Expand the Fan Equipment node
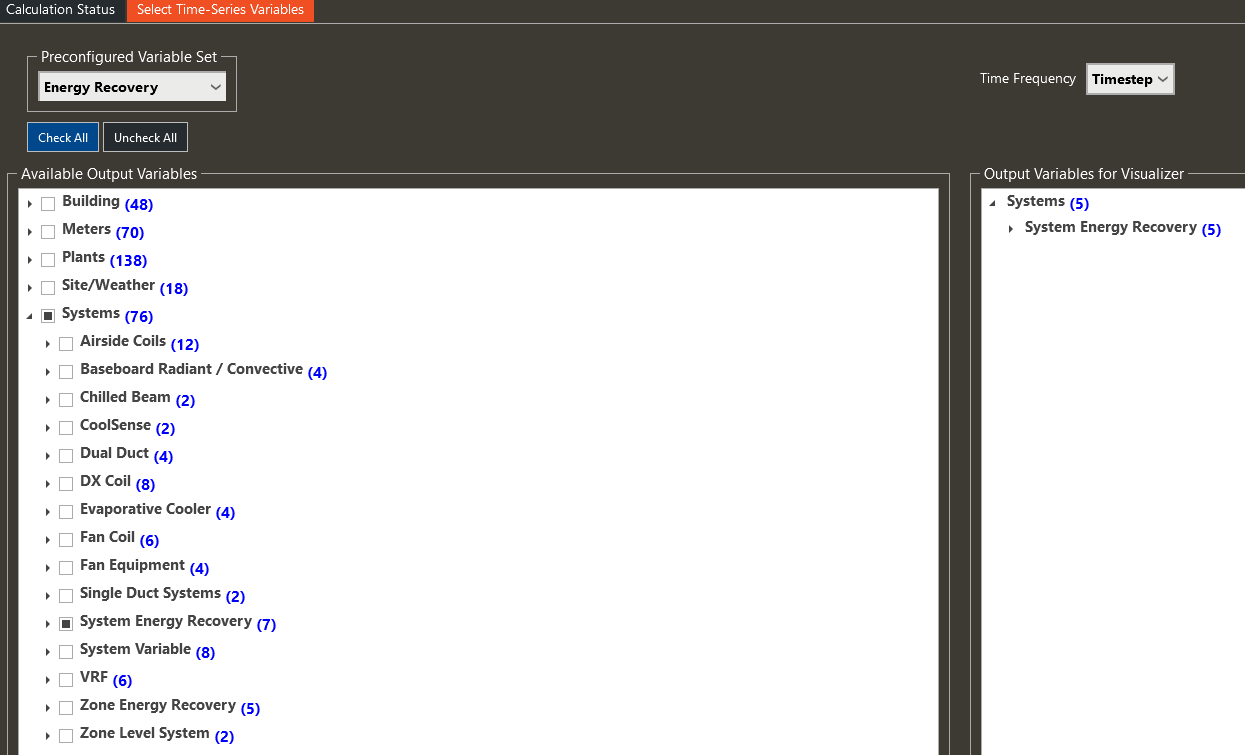Image resolution: width=1245 pixels, height=755 pixels. [x=48, y=568]
